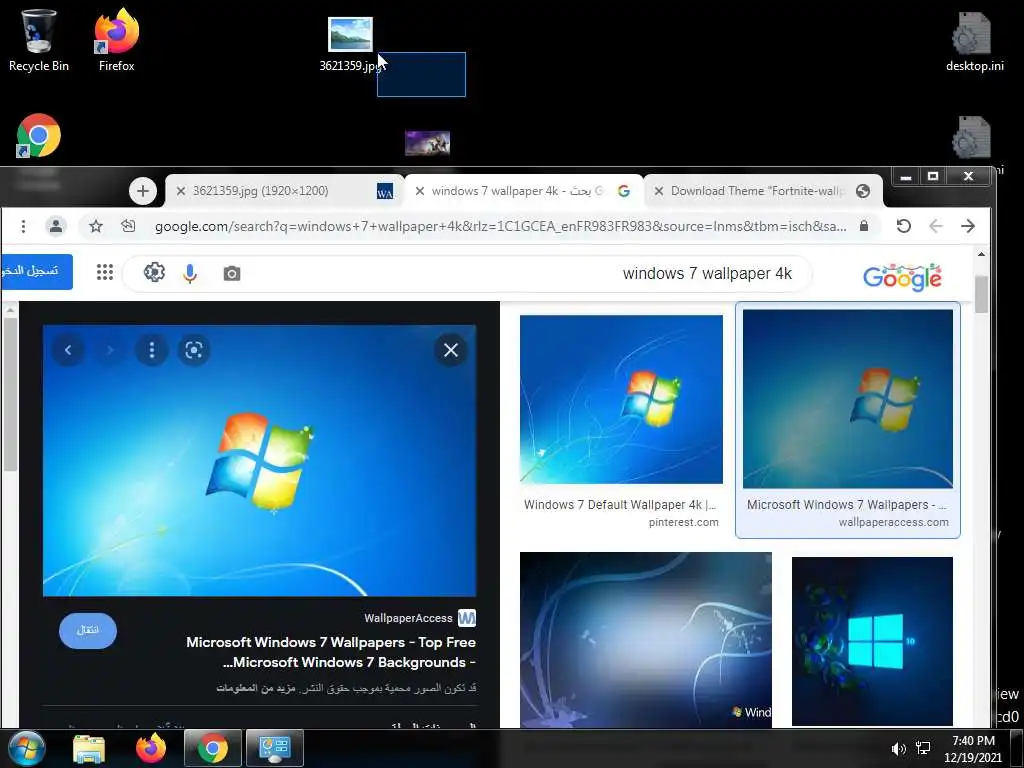Start voice search with microphone icon
Screen dimensions: 1024x768
tap(190, 274)
